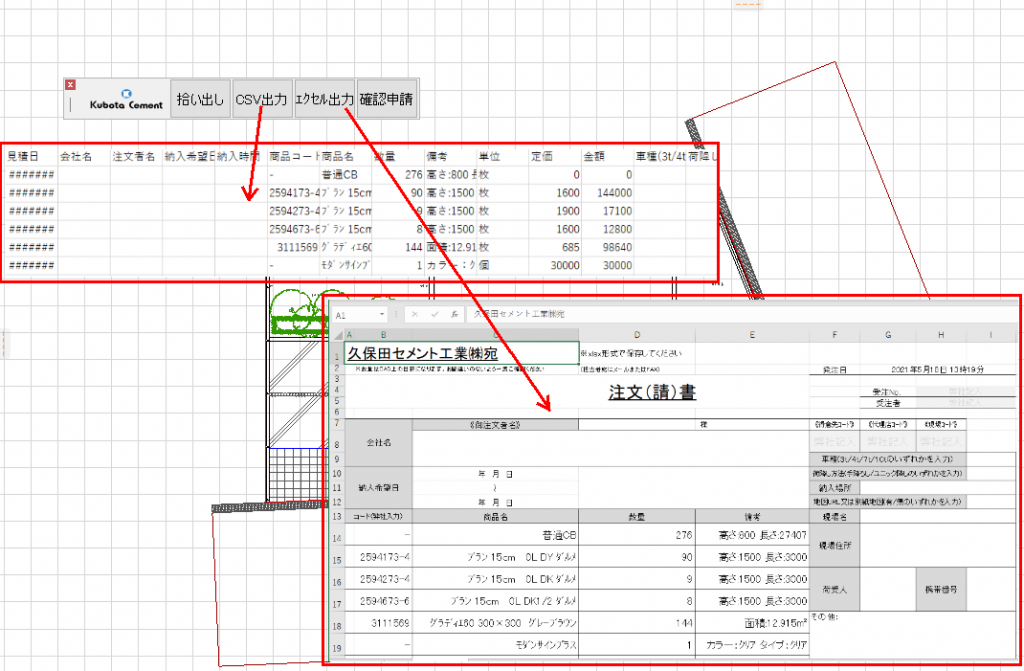Click Excel cell 3111569 in row 18

[x=379, y=623]
